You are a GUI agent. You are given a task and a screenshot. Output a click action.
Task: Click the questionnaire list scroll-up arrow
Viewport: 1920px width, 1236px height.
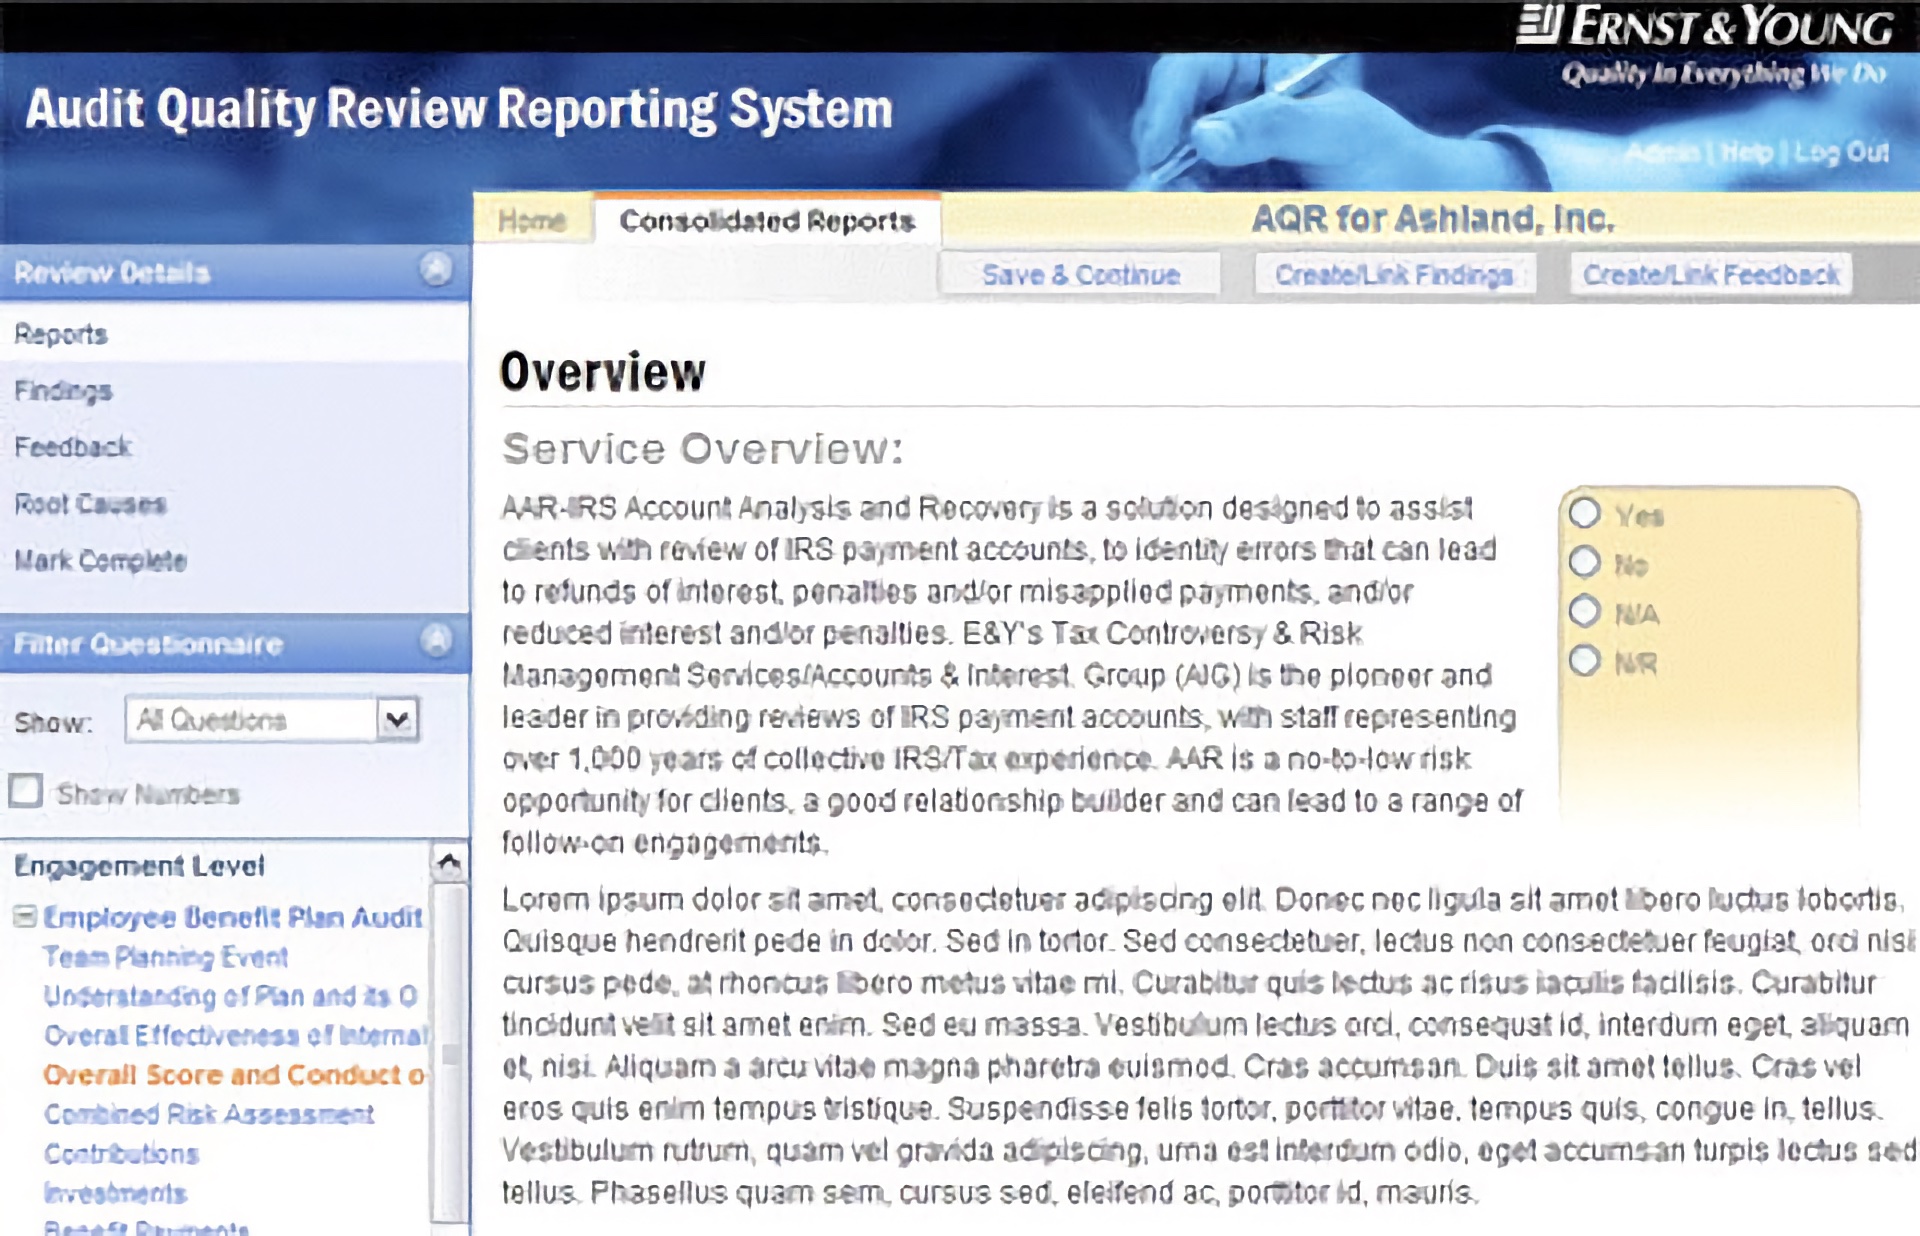[x=449, y=863]
